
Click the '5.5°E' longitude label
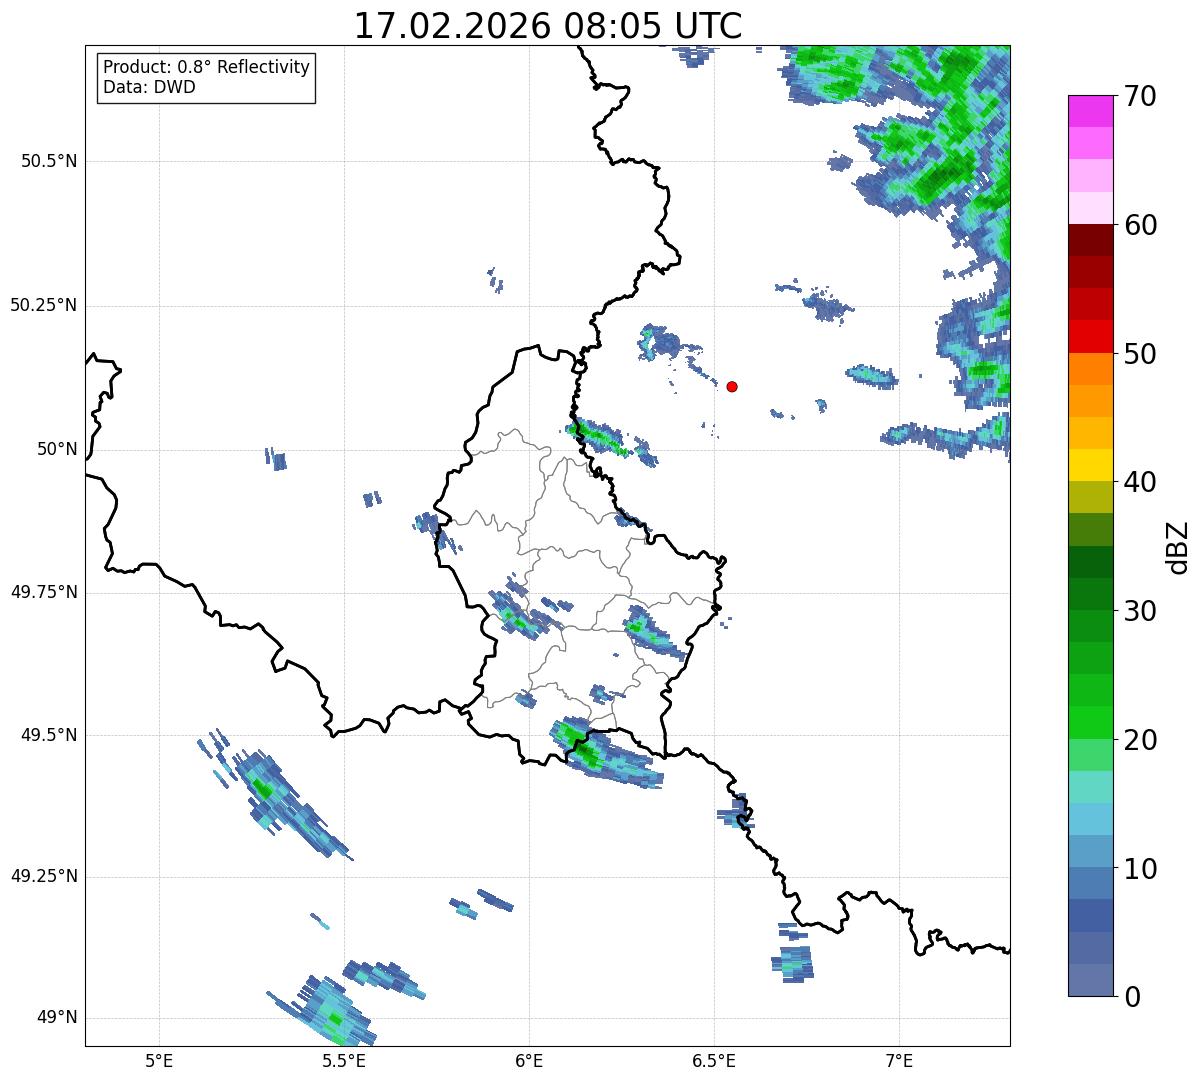click(x=344, y=1060)
